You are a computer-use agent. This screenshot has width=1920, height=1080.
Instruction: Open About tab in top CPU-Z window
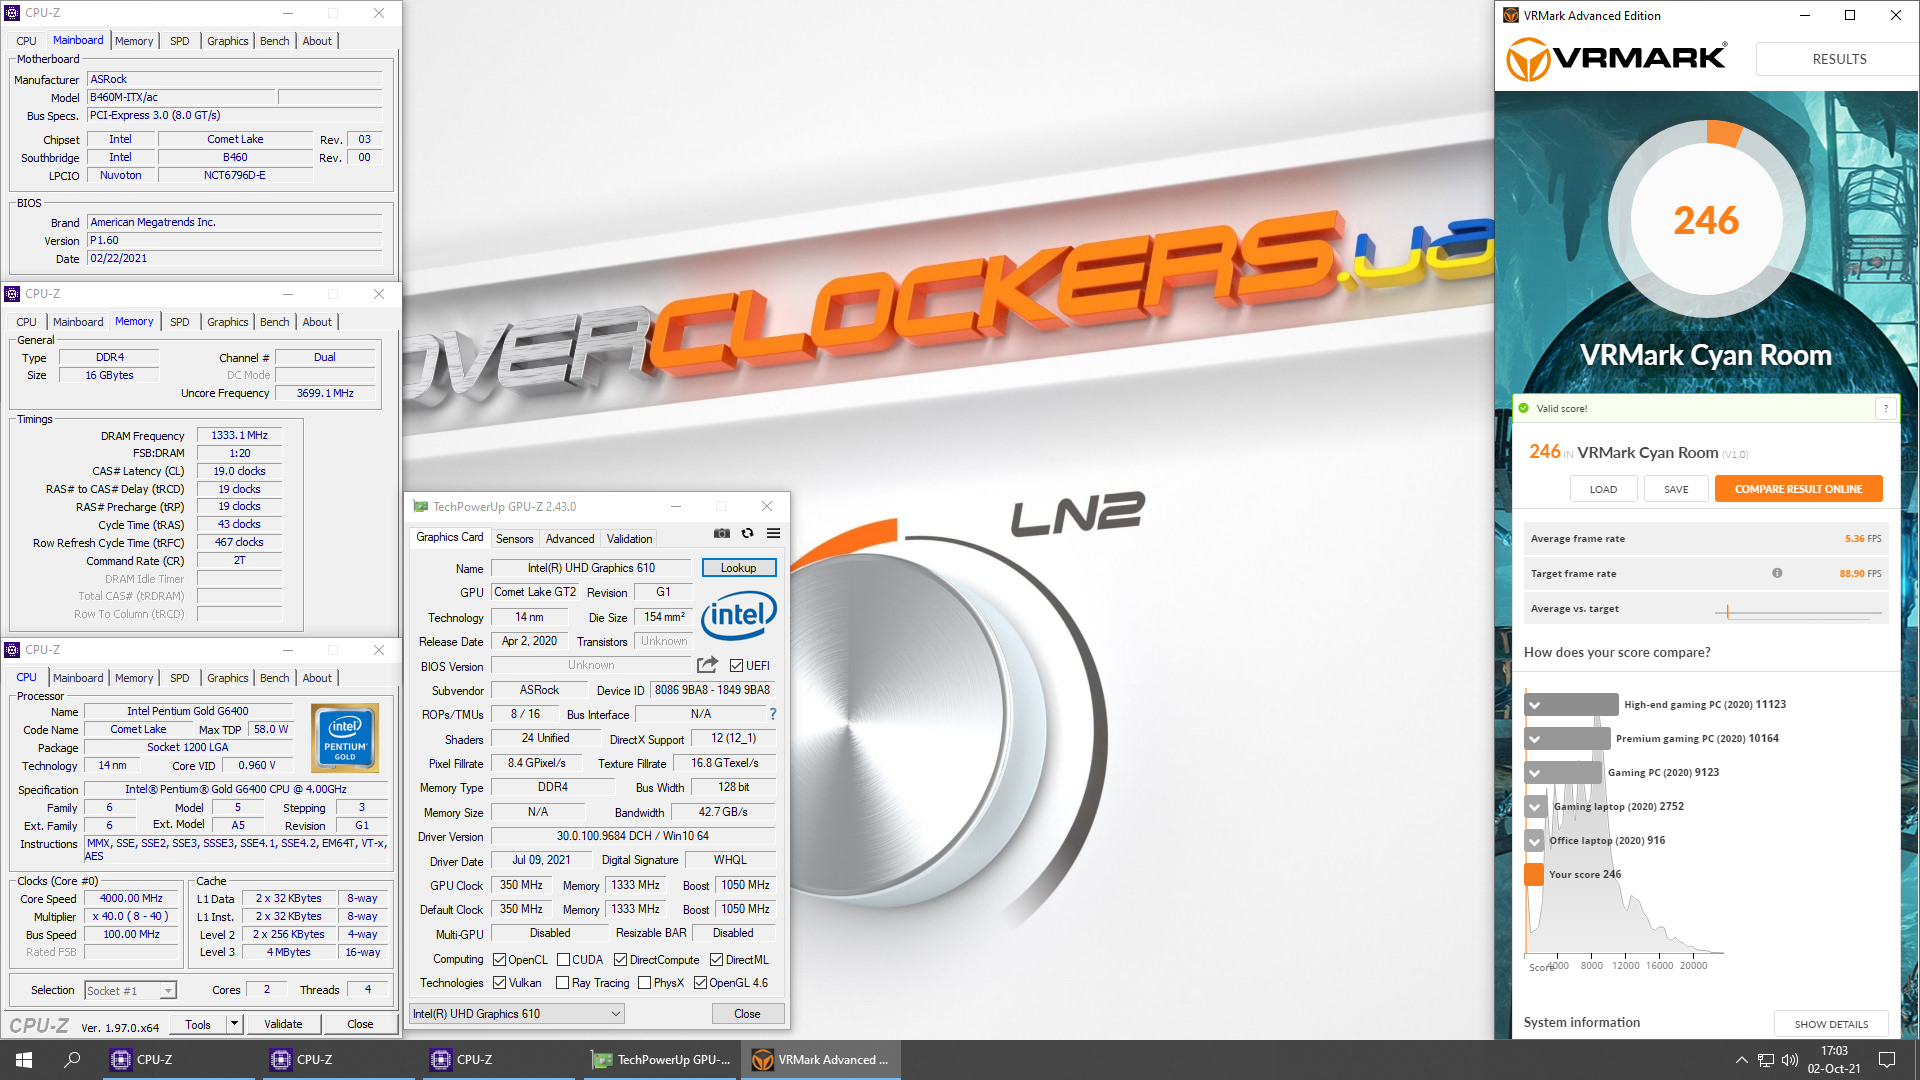317,41
